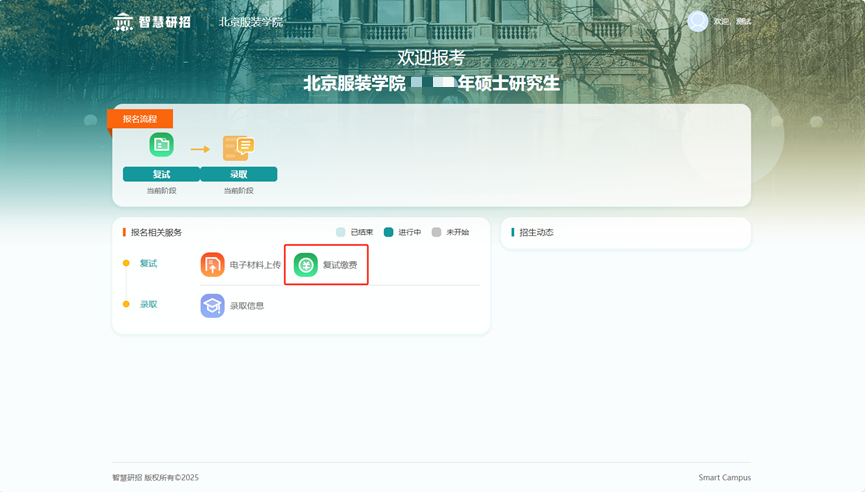Open the orange 电子材料上传 icon
Viewport: 865px width, 492px height.
(212, 265)
